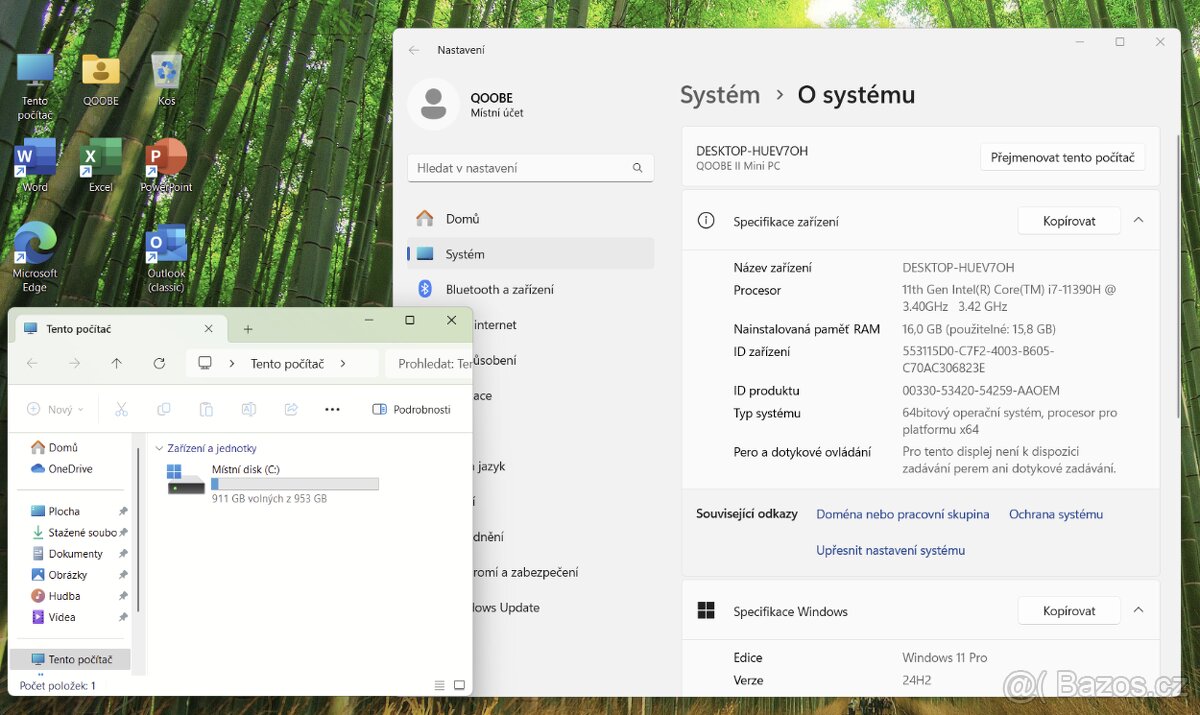This screenshot has width=1200, height=715.
Task: Add a new tab in File Explorer
Action: [248, 329]
